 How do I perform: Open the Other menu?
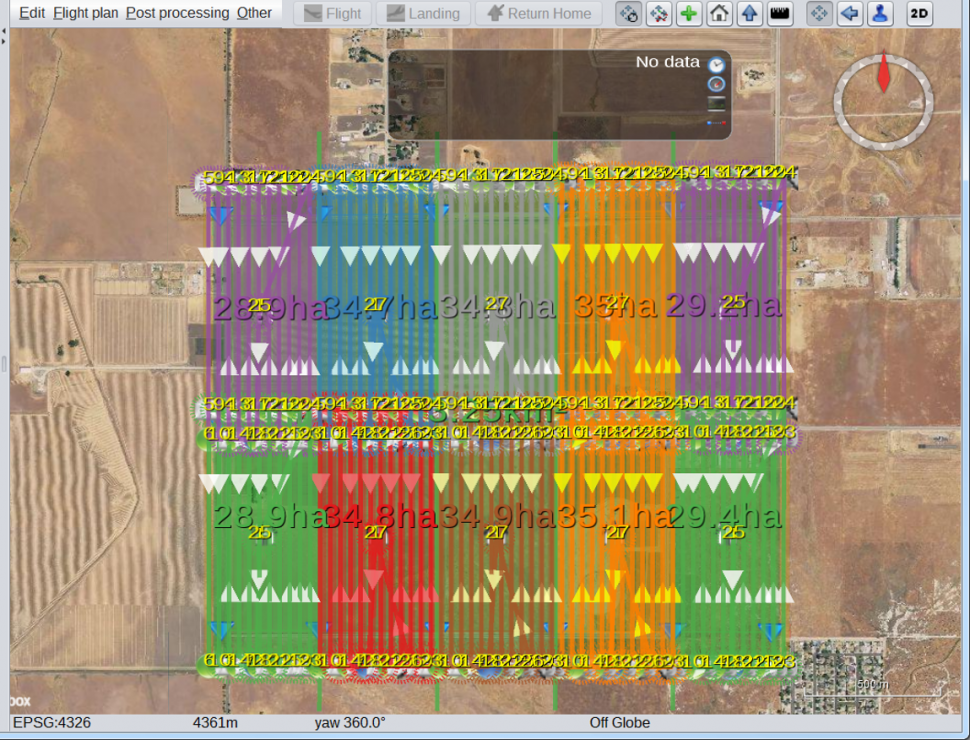[x=254, y=13]
